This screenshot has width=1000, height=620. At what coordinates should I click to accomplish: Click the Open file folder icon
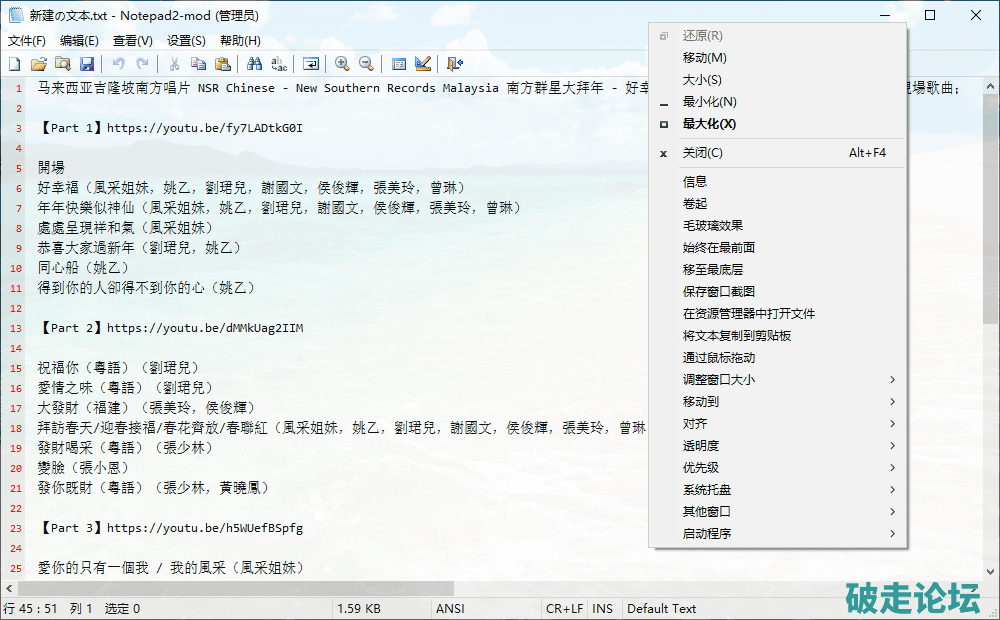(38, 64)
